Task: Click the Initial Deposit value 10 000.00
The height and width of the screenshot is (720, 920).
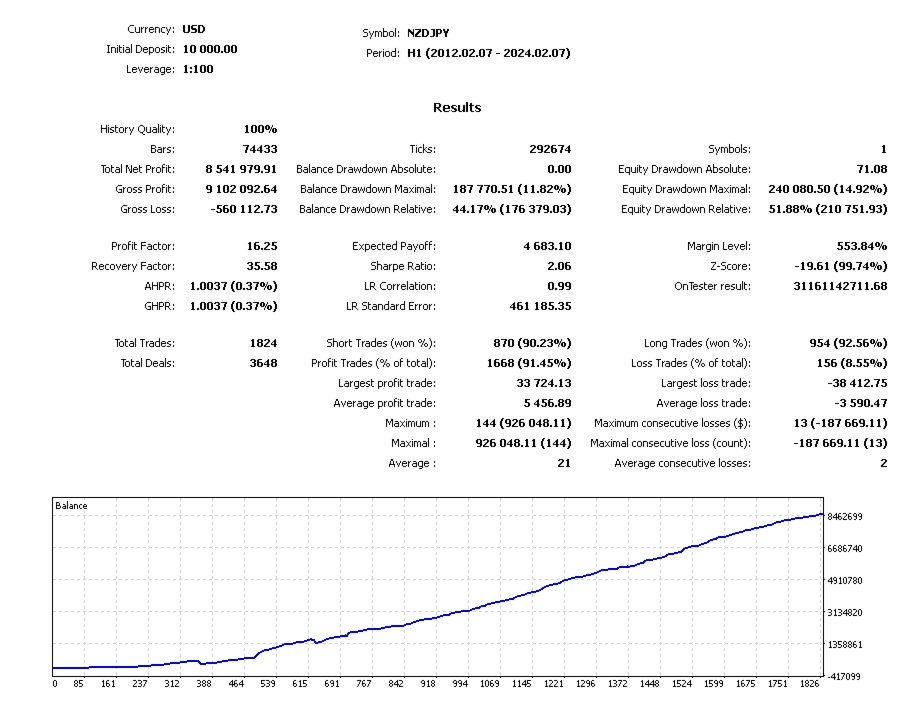Action: click(x=210, y=49)
